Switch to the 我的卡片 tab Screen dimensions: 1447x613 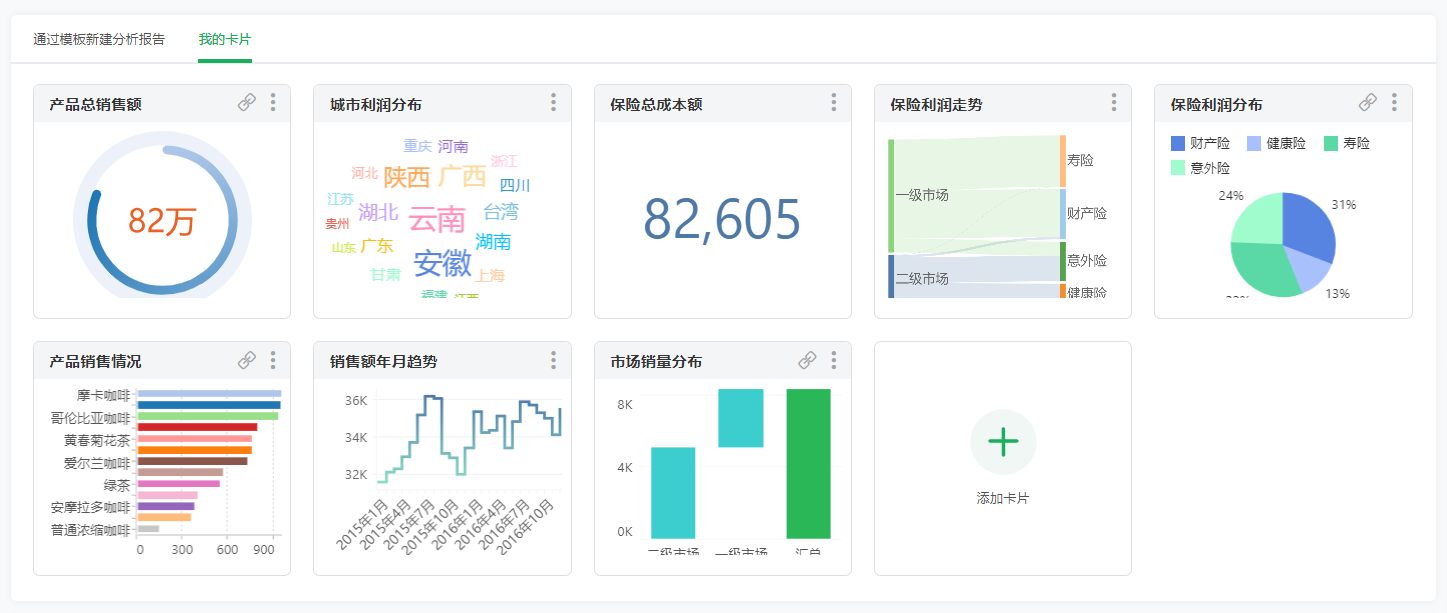pos(224,39)
